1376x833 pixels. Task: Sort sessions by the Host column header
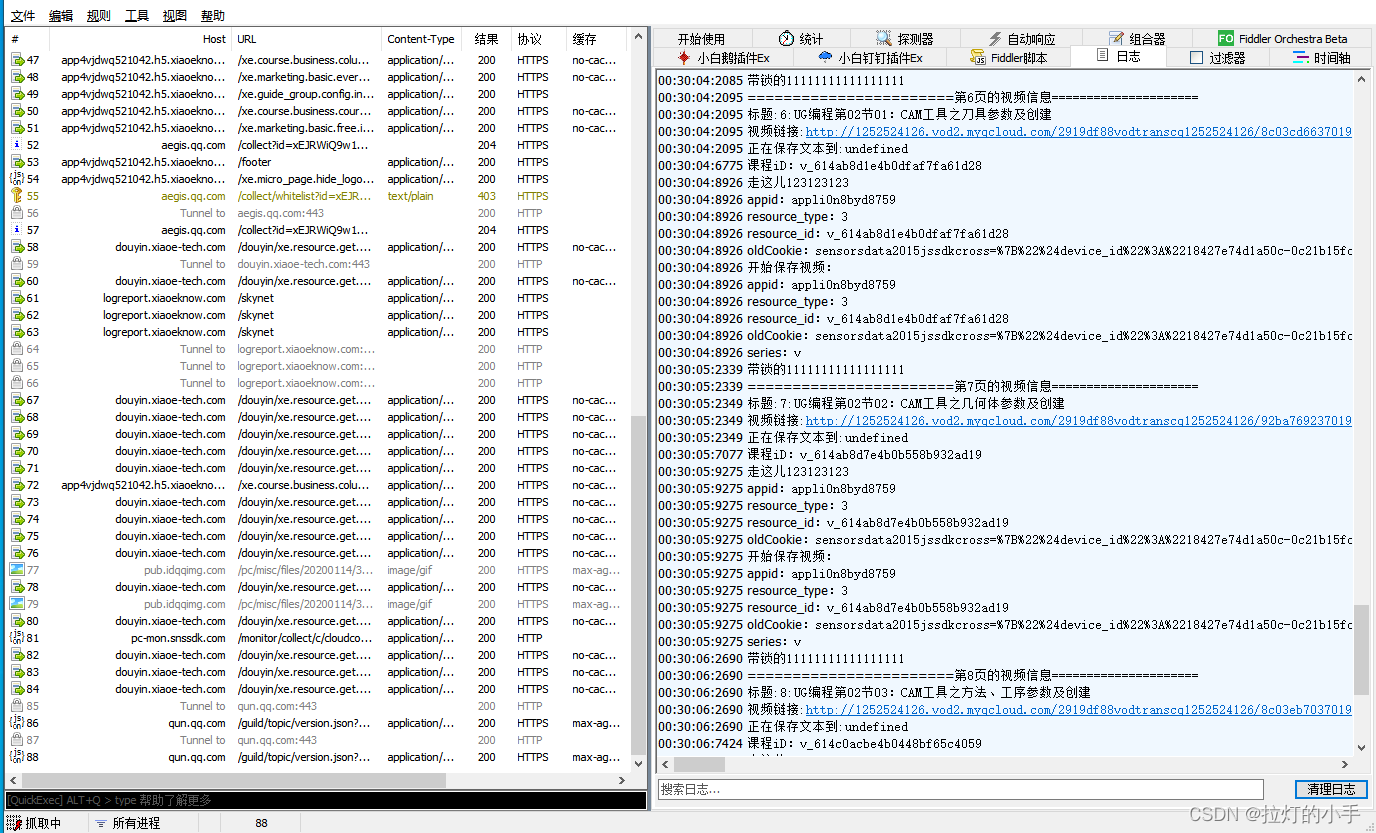pos(140,39)
